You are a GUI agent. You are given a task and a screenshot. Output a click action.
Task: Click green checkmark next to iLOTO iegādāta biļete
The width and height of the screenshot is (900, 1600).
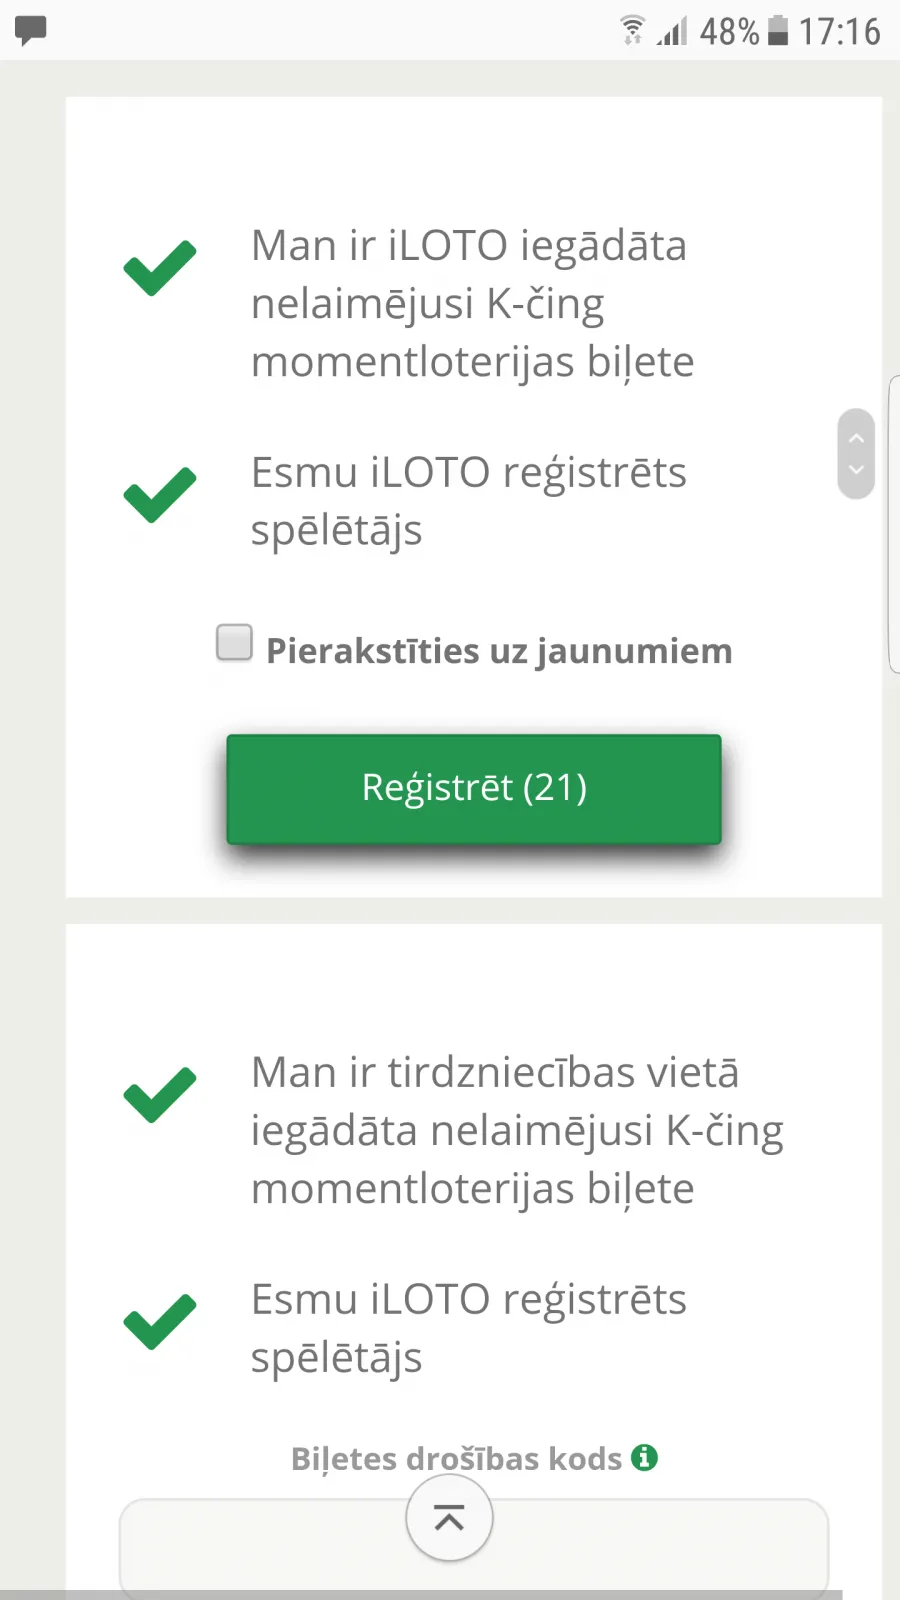coord(160,268)
